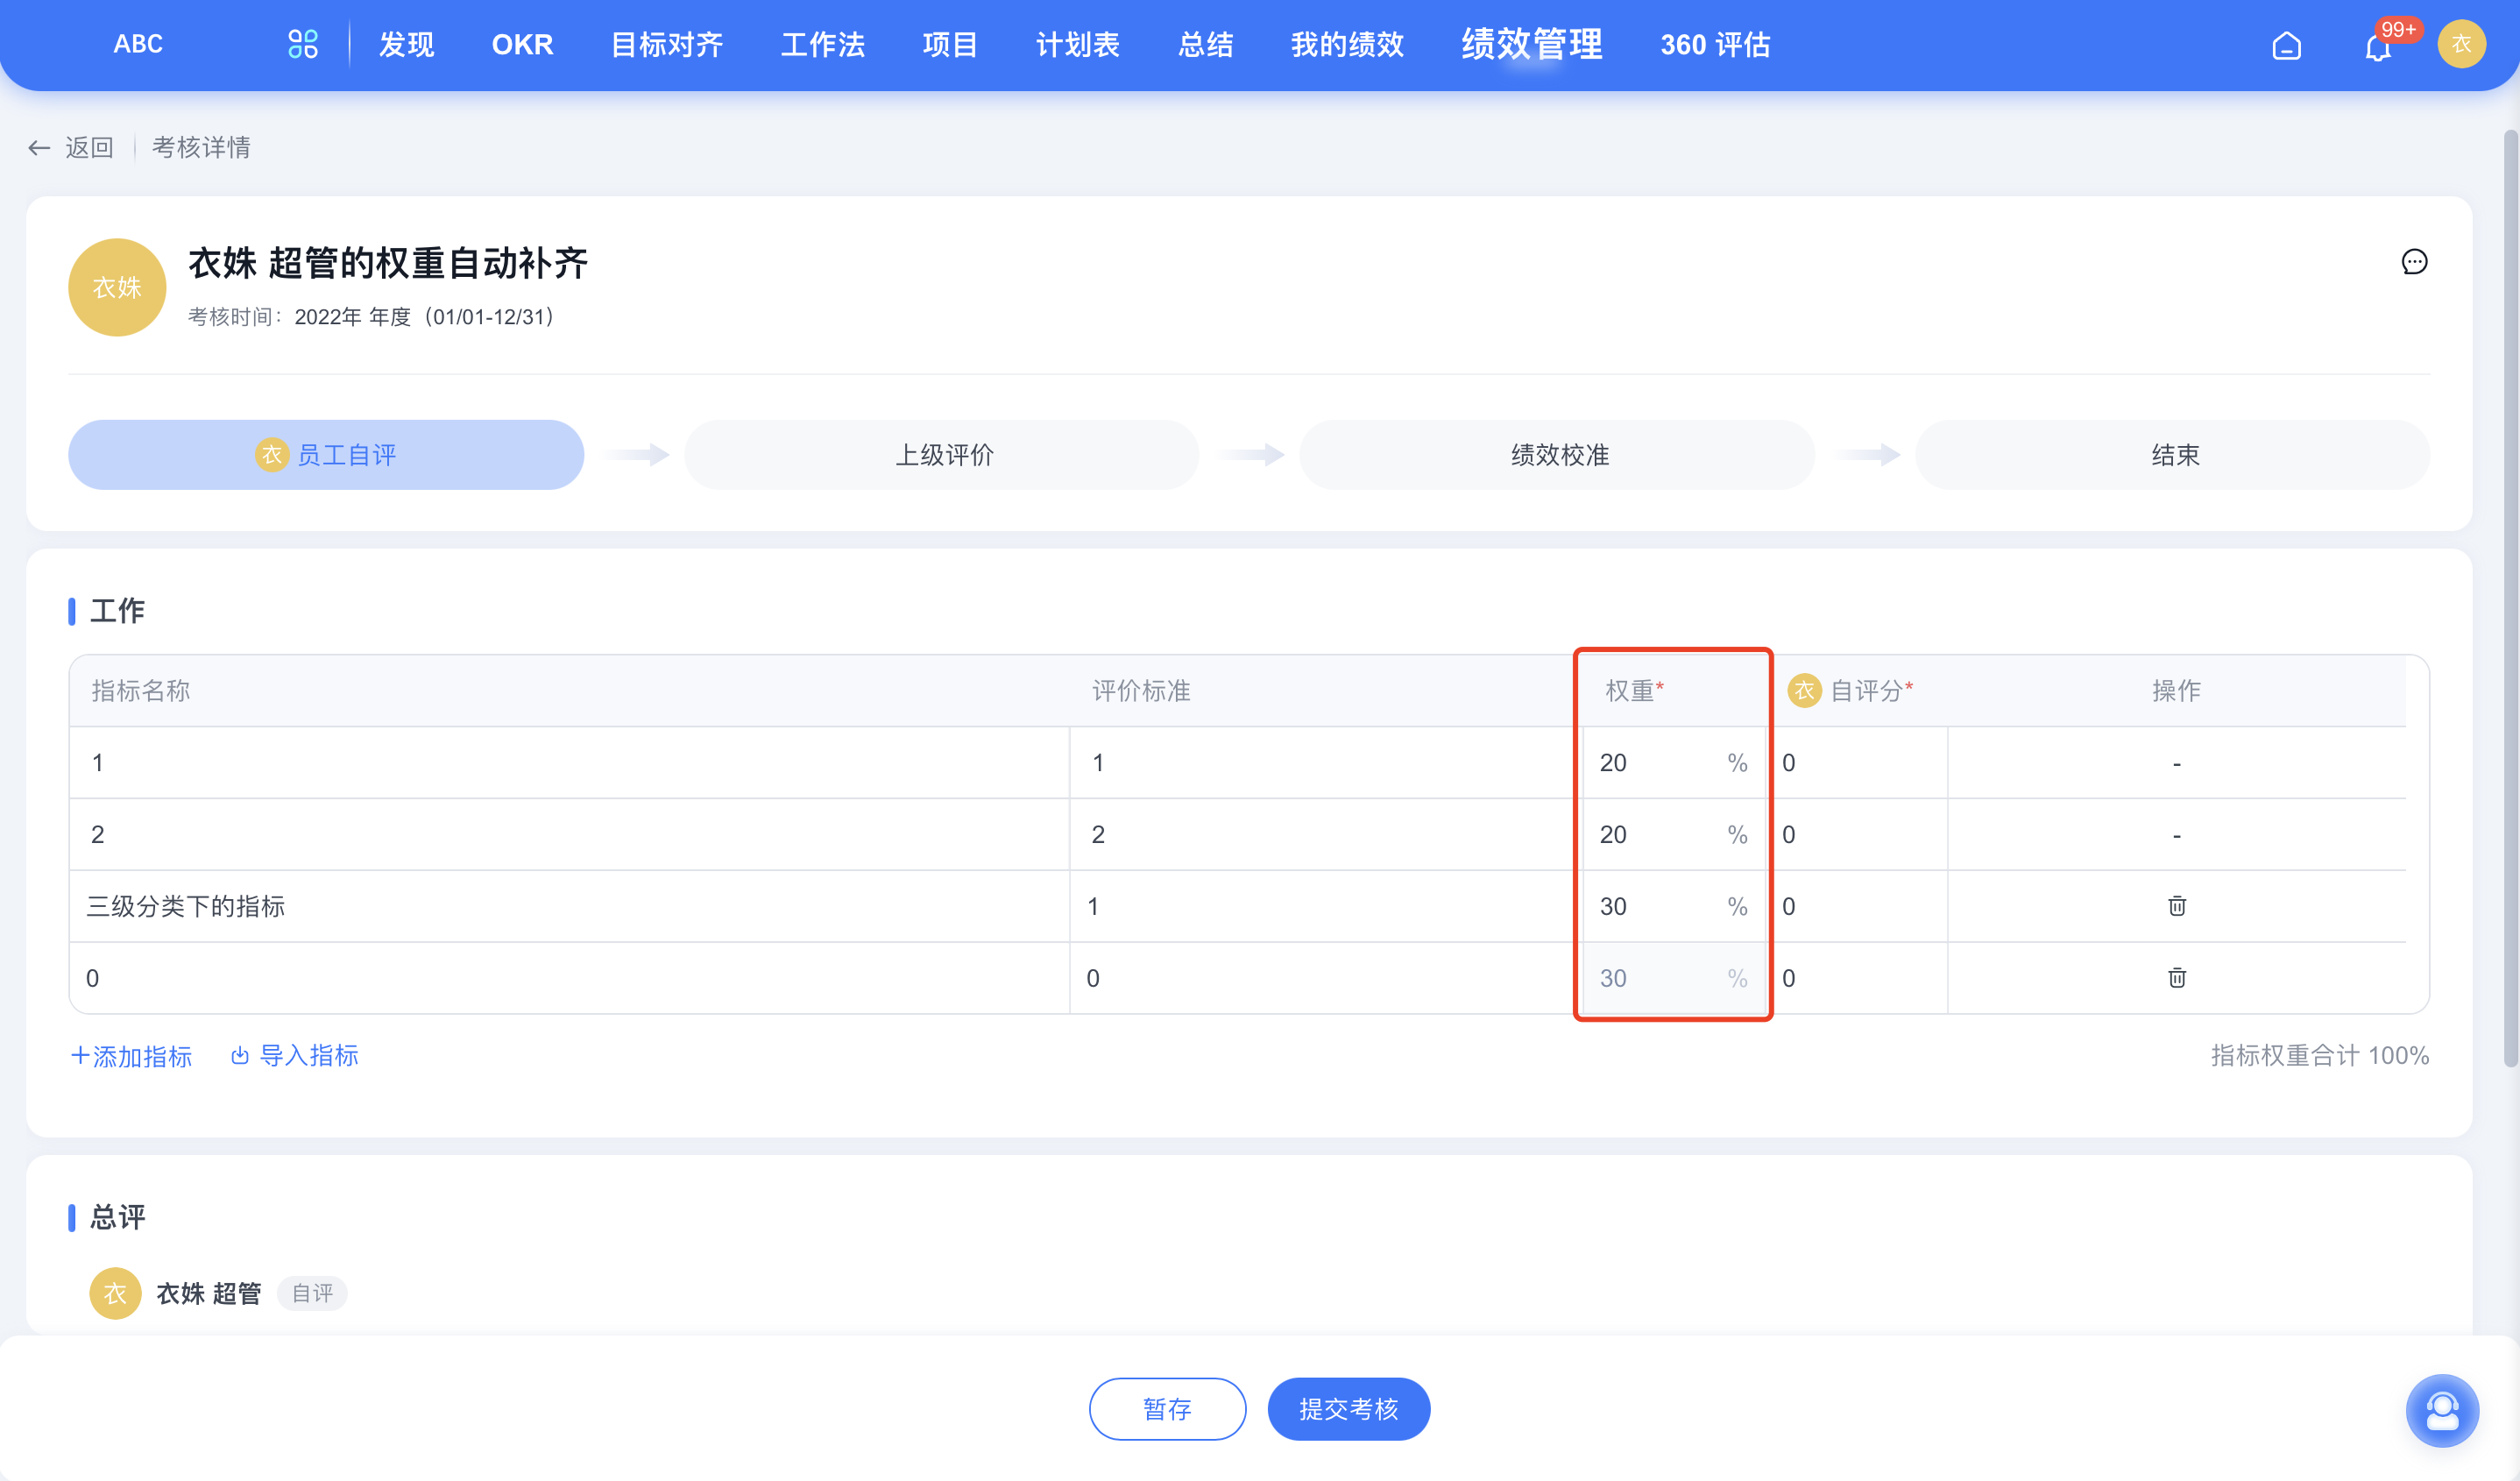Click the 考核时间 2022年 年度 text
The image size is (2520, 1481).
click(372, 317)
